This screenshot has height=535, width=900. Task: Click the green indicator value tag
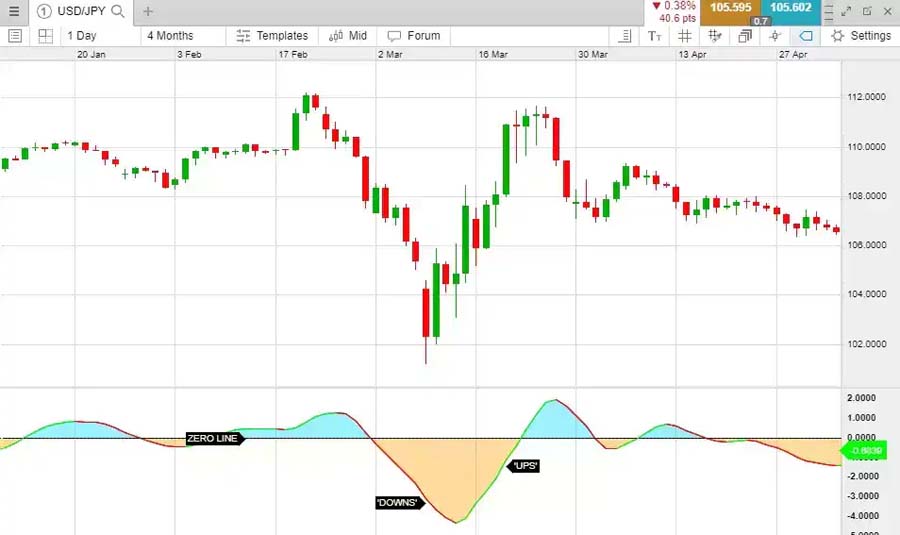864,451
